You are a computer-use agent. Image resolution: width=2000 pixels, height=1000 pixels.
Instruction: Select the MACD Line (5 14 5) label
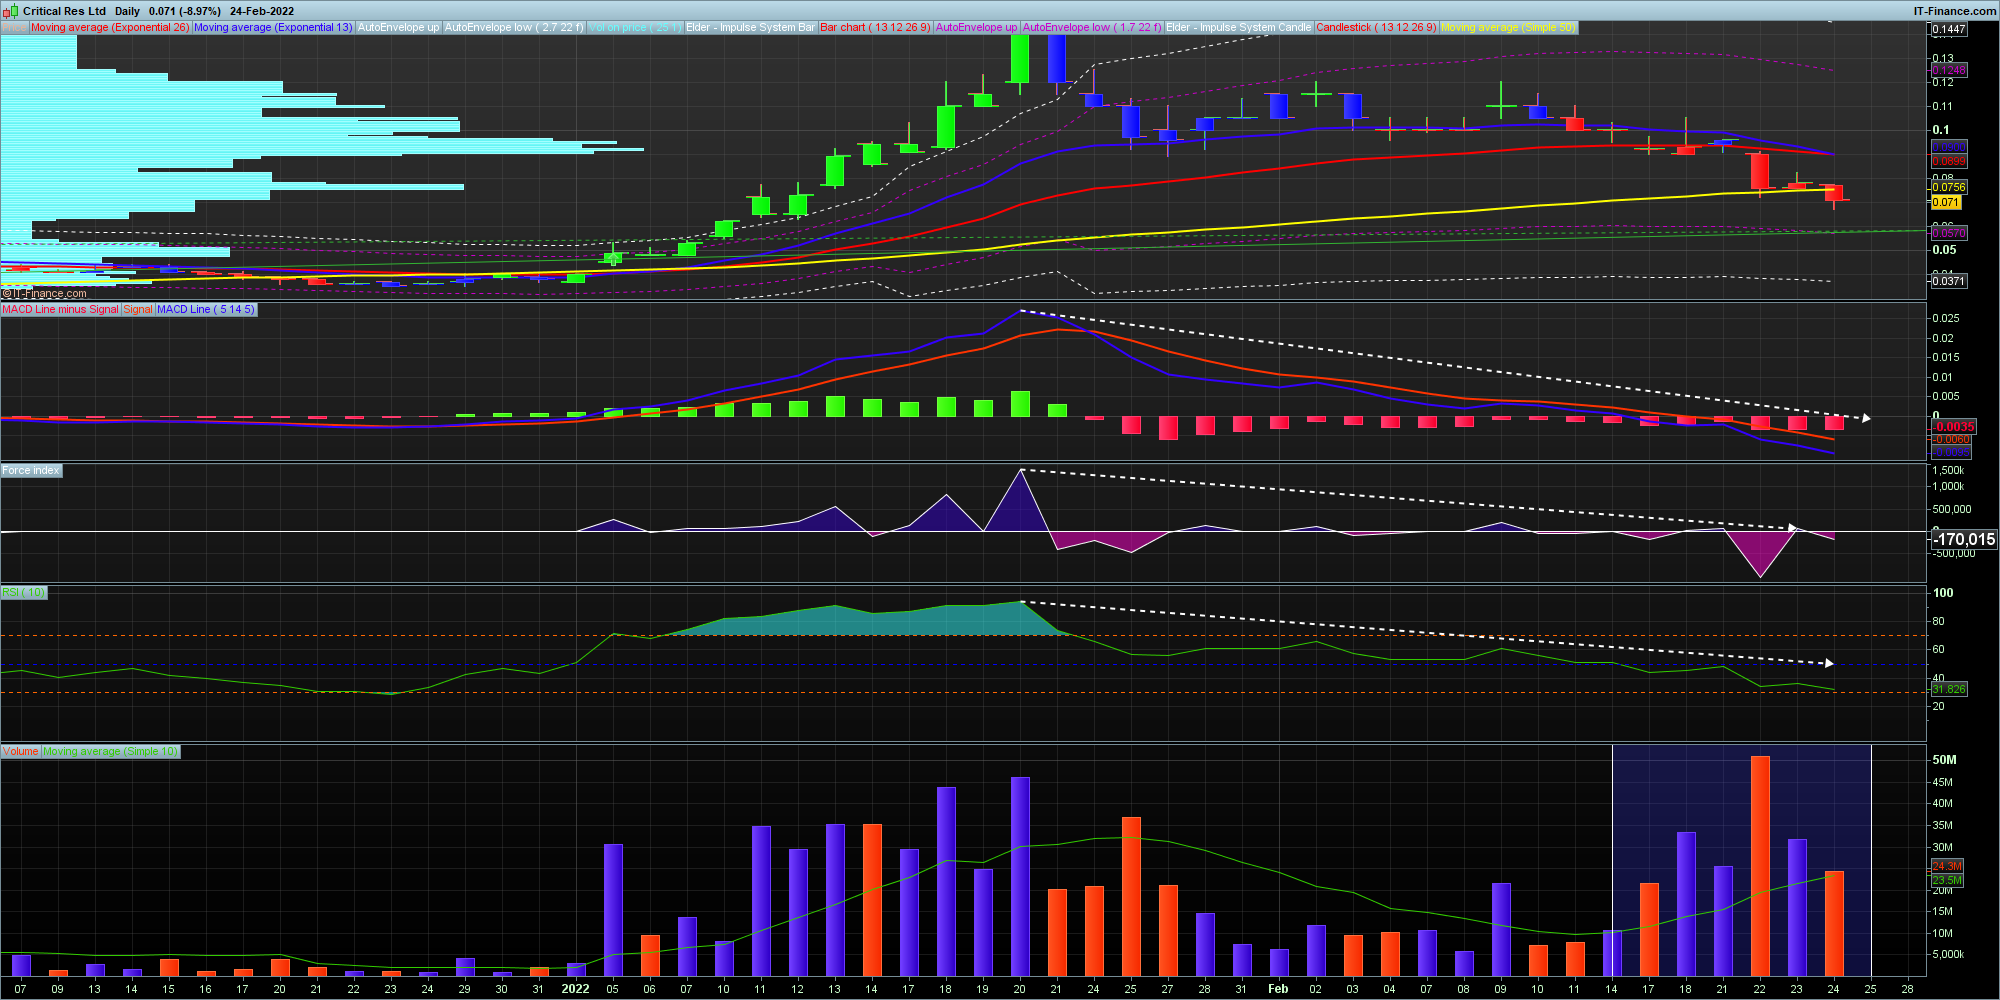click(206, 309)
